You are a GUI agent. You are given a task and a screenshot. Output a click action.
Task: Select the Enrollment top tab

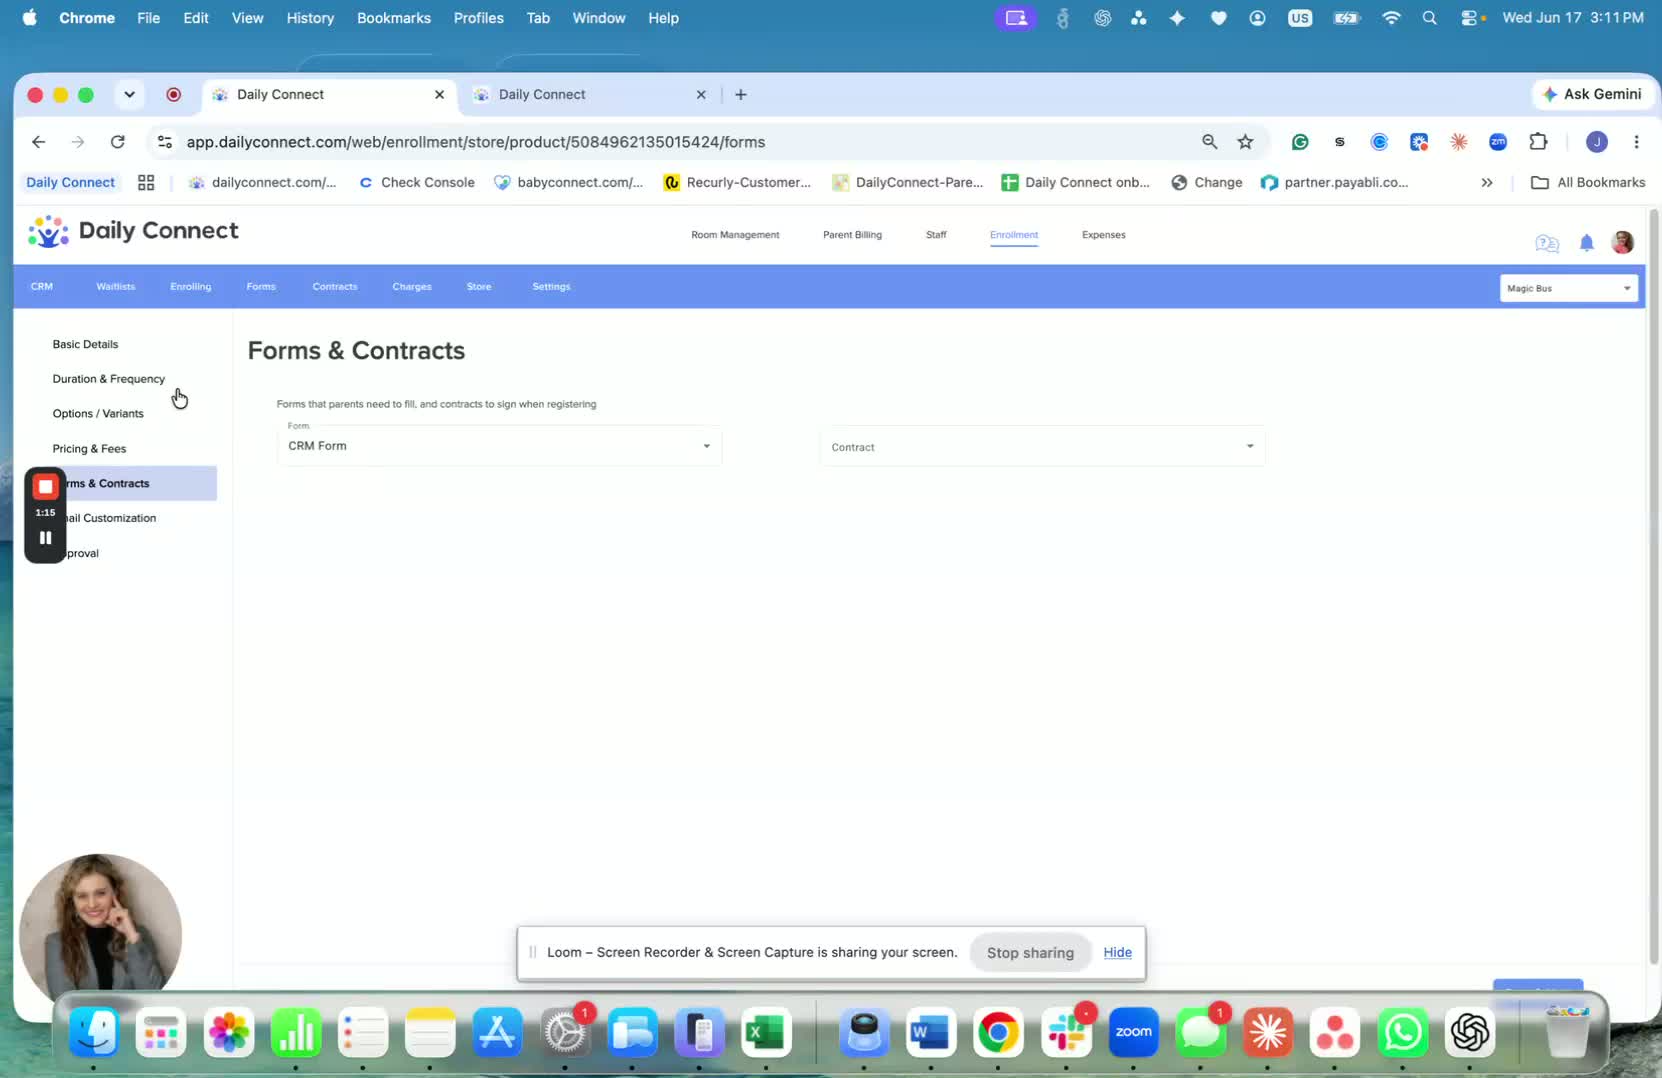point(1014,235)
